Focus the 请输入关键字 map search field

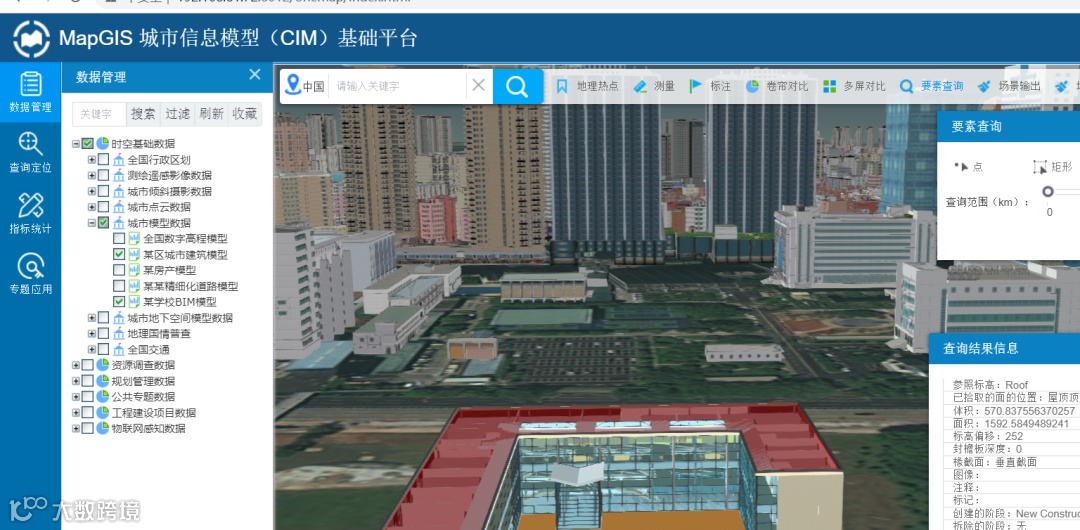pyautogui.click(x=399, y=86)
